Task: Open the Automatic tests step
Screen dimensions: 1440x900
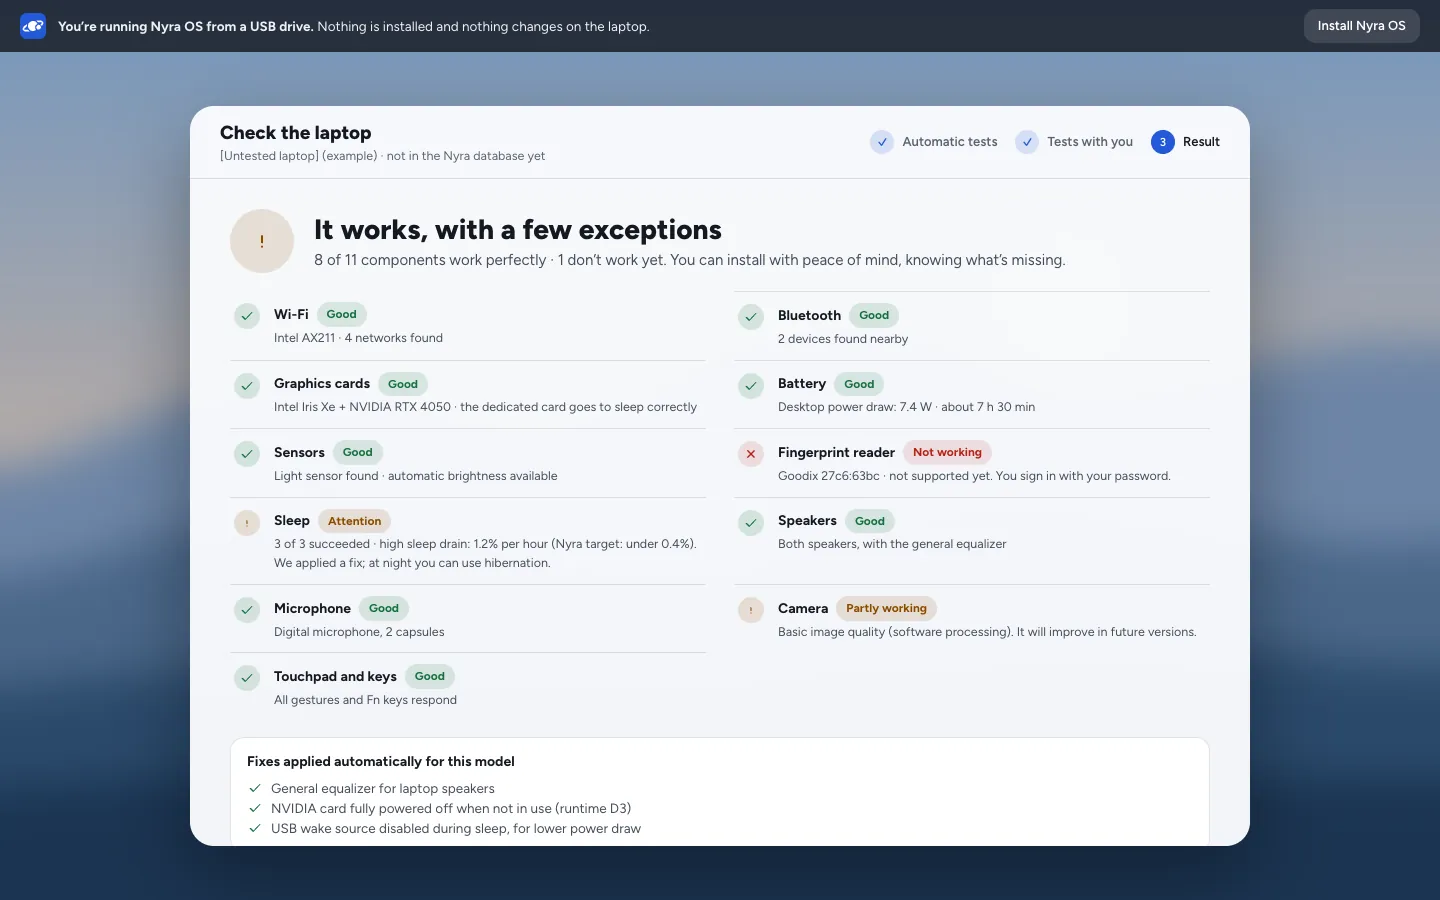Action: 934,142
